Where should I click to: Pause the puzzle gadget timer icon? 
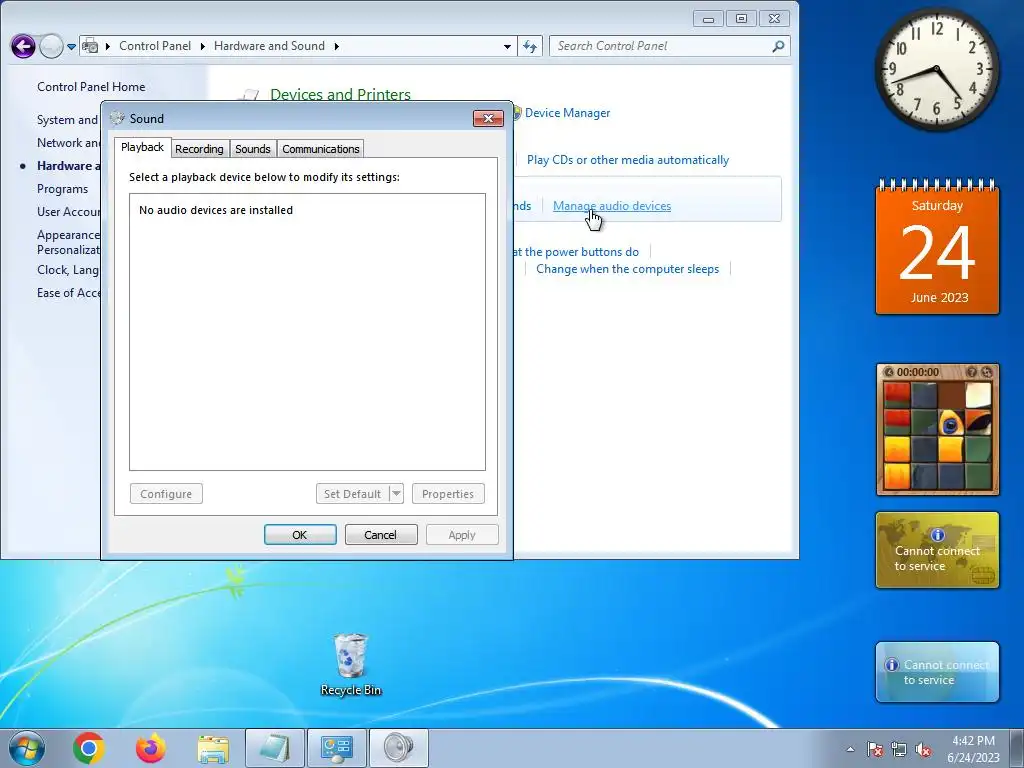tap(888, 372)
